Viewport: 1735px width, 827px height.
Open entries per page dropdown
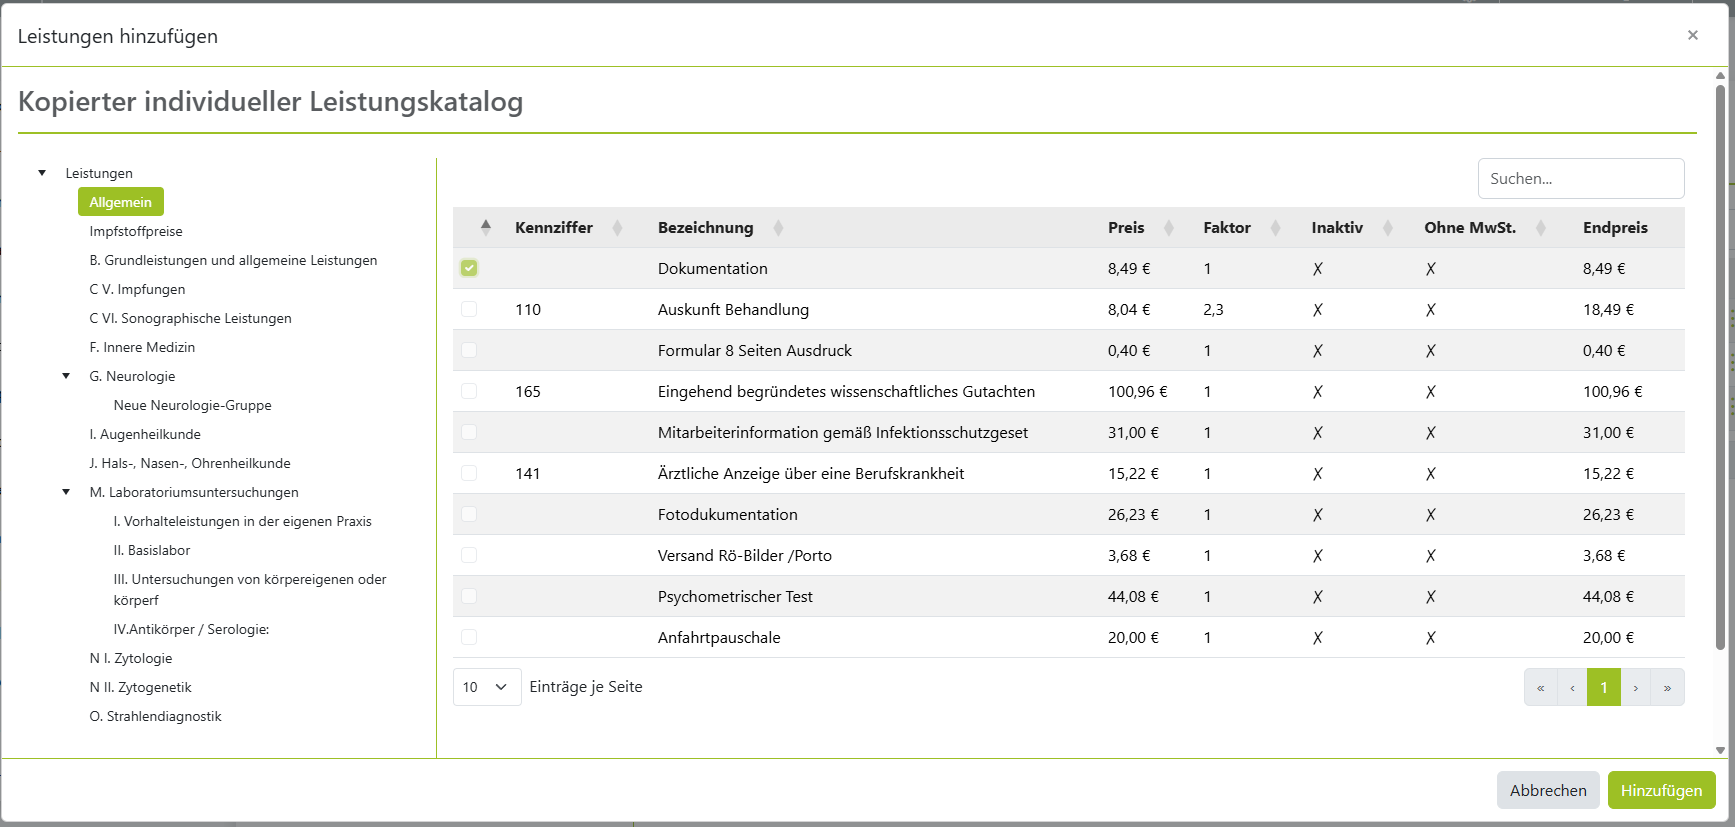coord(487,687)
